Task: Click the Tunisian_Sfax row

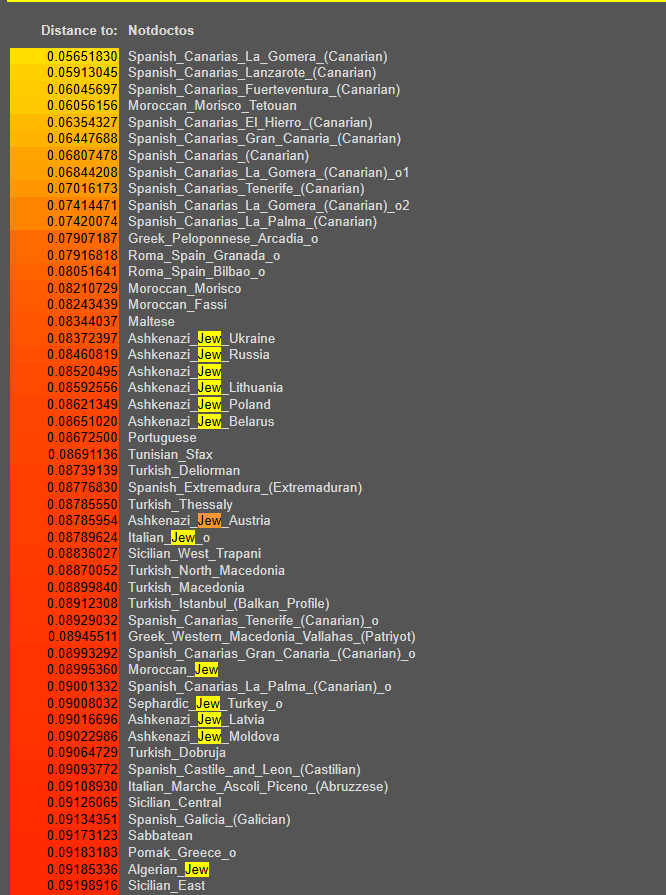Action: coord(170,454)
